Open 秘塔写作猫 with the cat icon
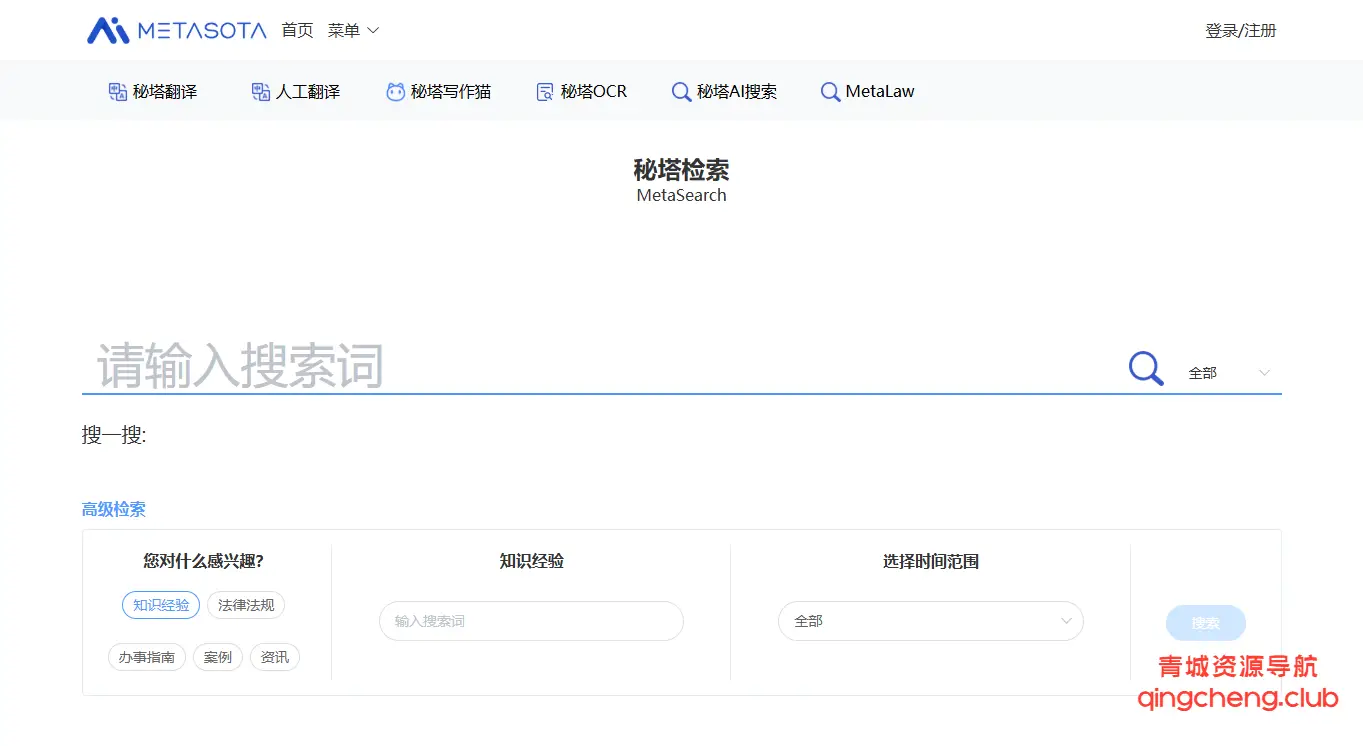 point(394,91)
